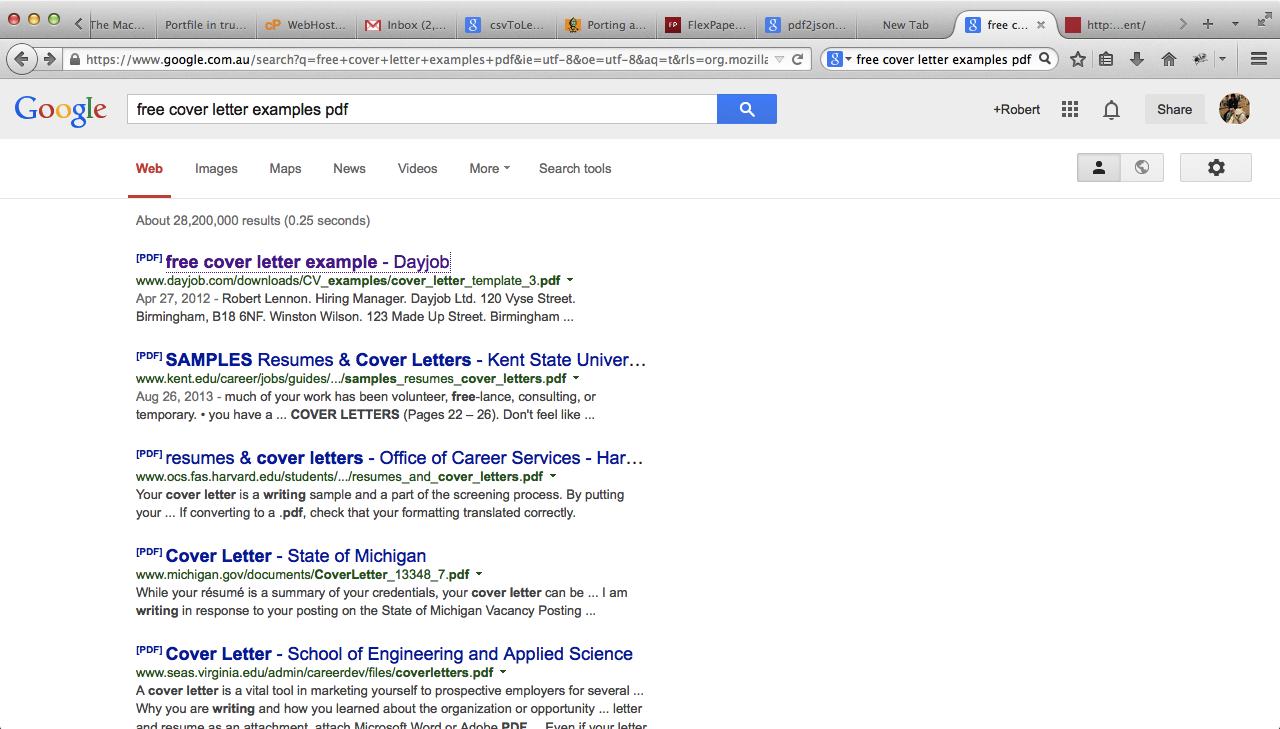This screenshot has width=1280, height=729.
Task: Open the Virginia result options arrow
Action: 503,673
